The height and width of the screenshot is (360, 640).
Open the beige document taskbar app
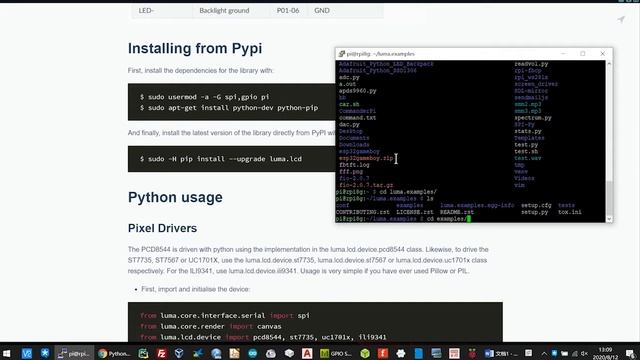pyautogui.click(x=234, y=353)
